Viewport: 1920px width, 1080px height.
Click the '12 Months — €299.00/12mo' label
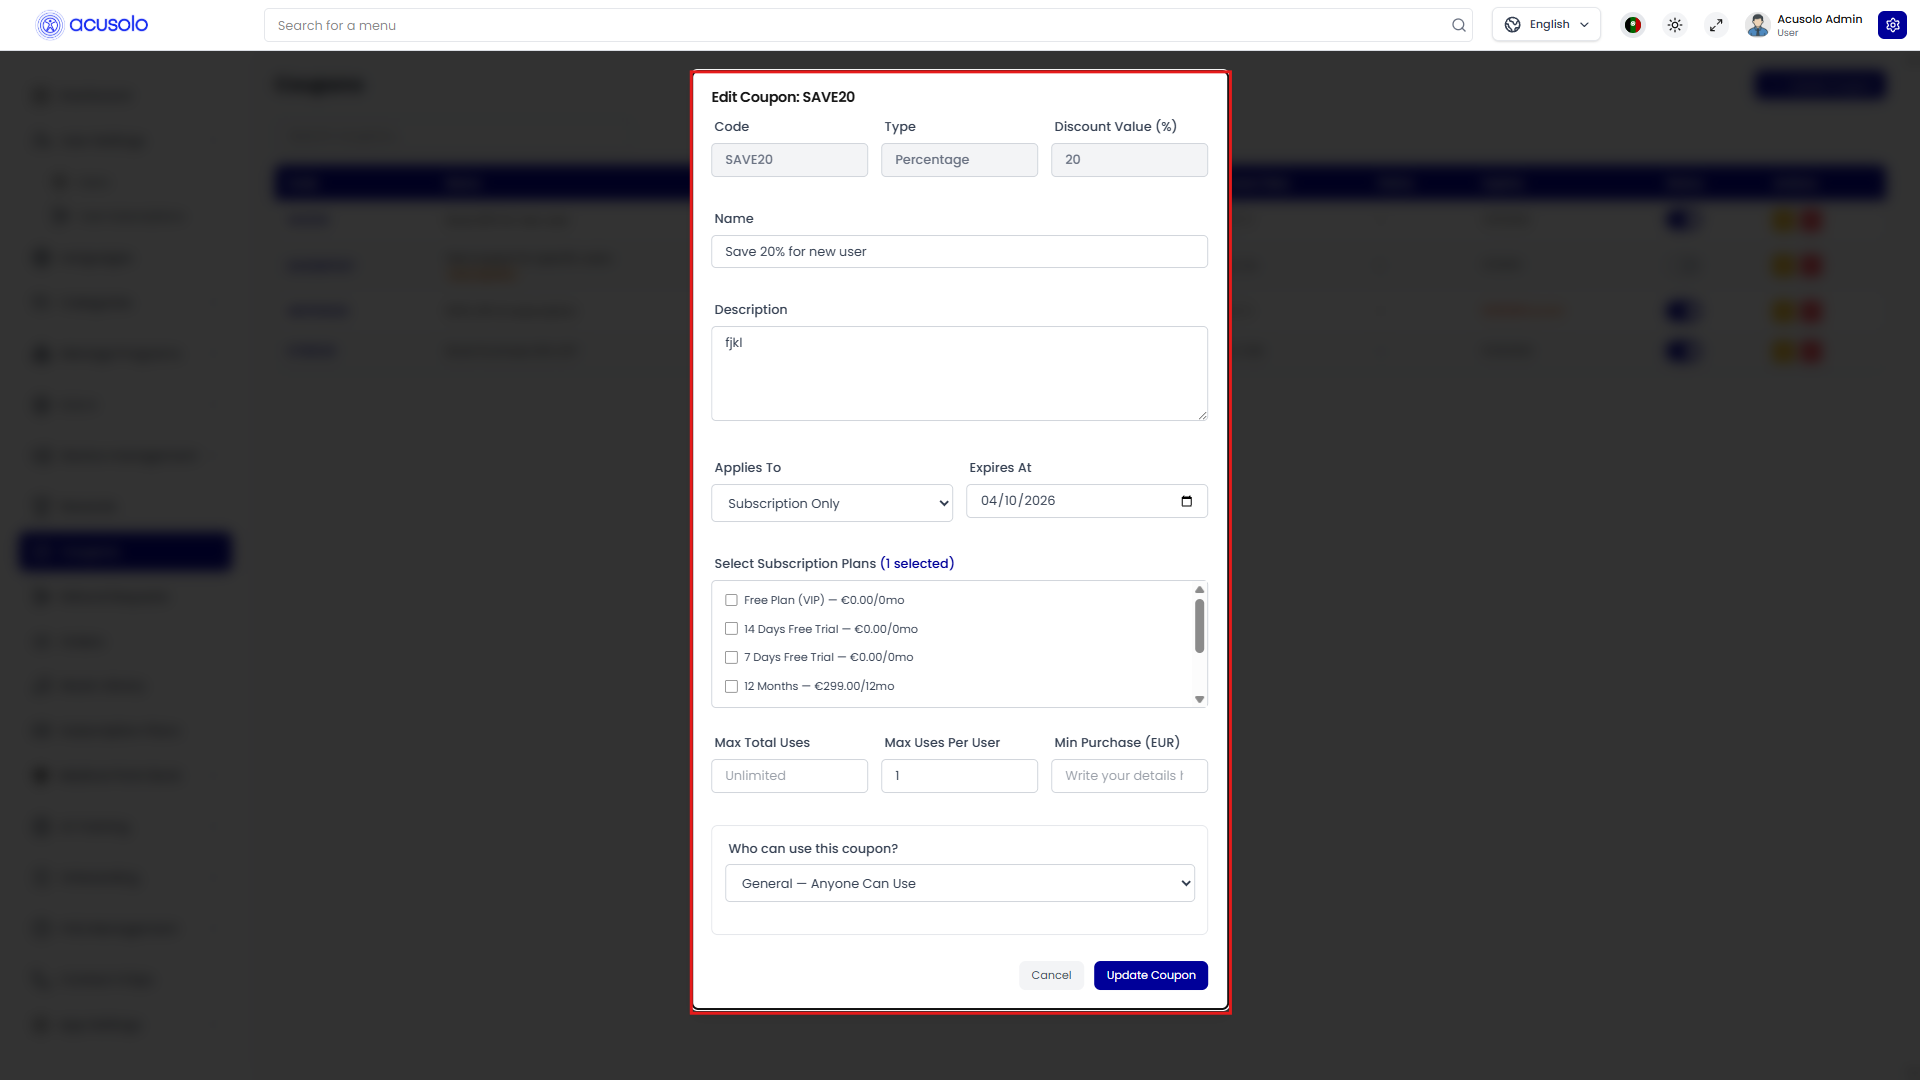coord(819,686)
